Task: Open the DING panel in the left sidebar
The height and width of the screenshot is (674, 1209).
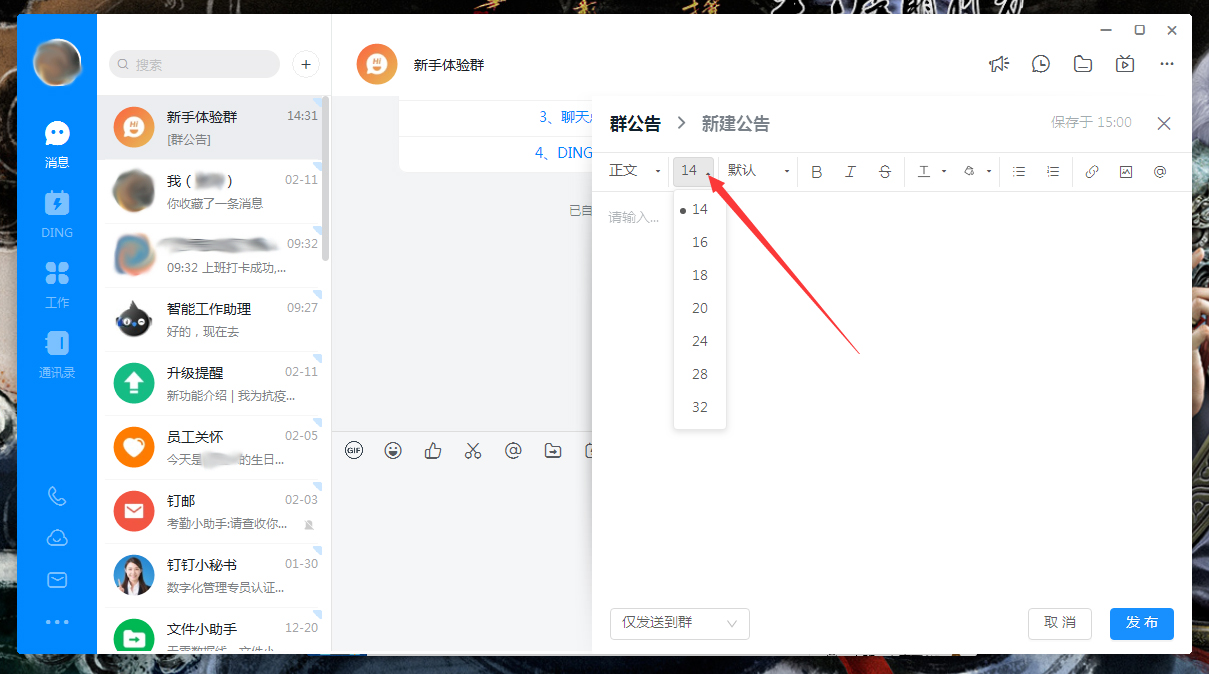Action: tap(57, 214)
